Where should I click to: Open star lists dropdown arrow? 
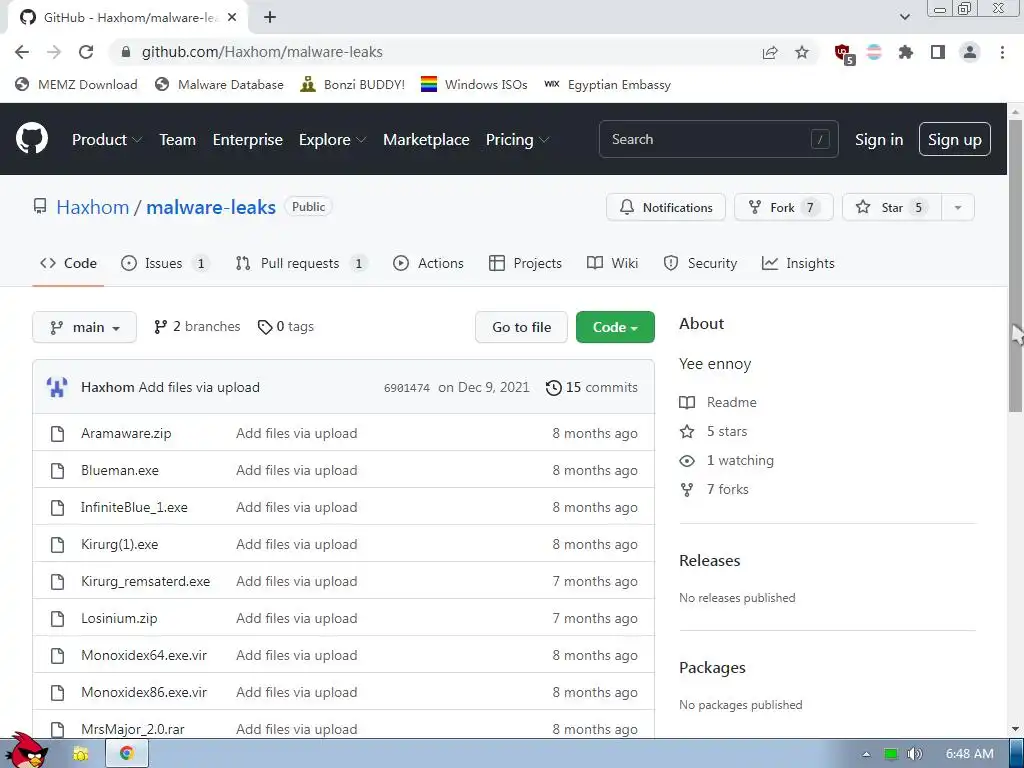coord(958,208)
